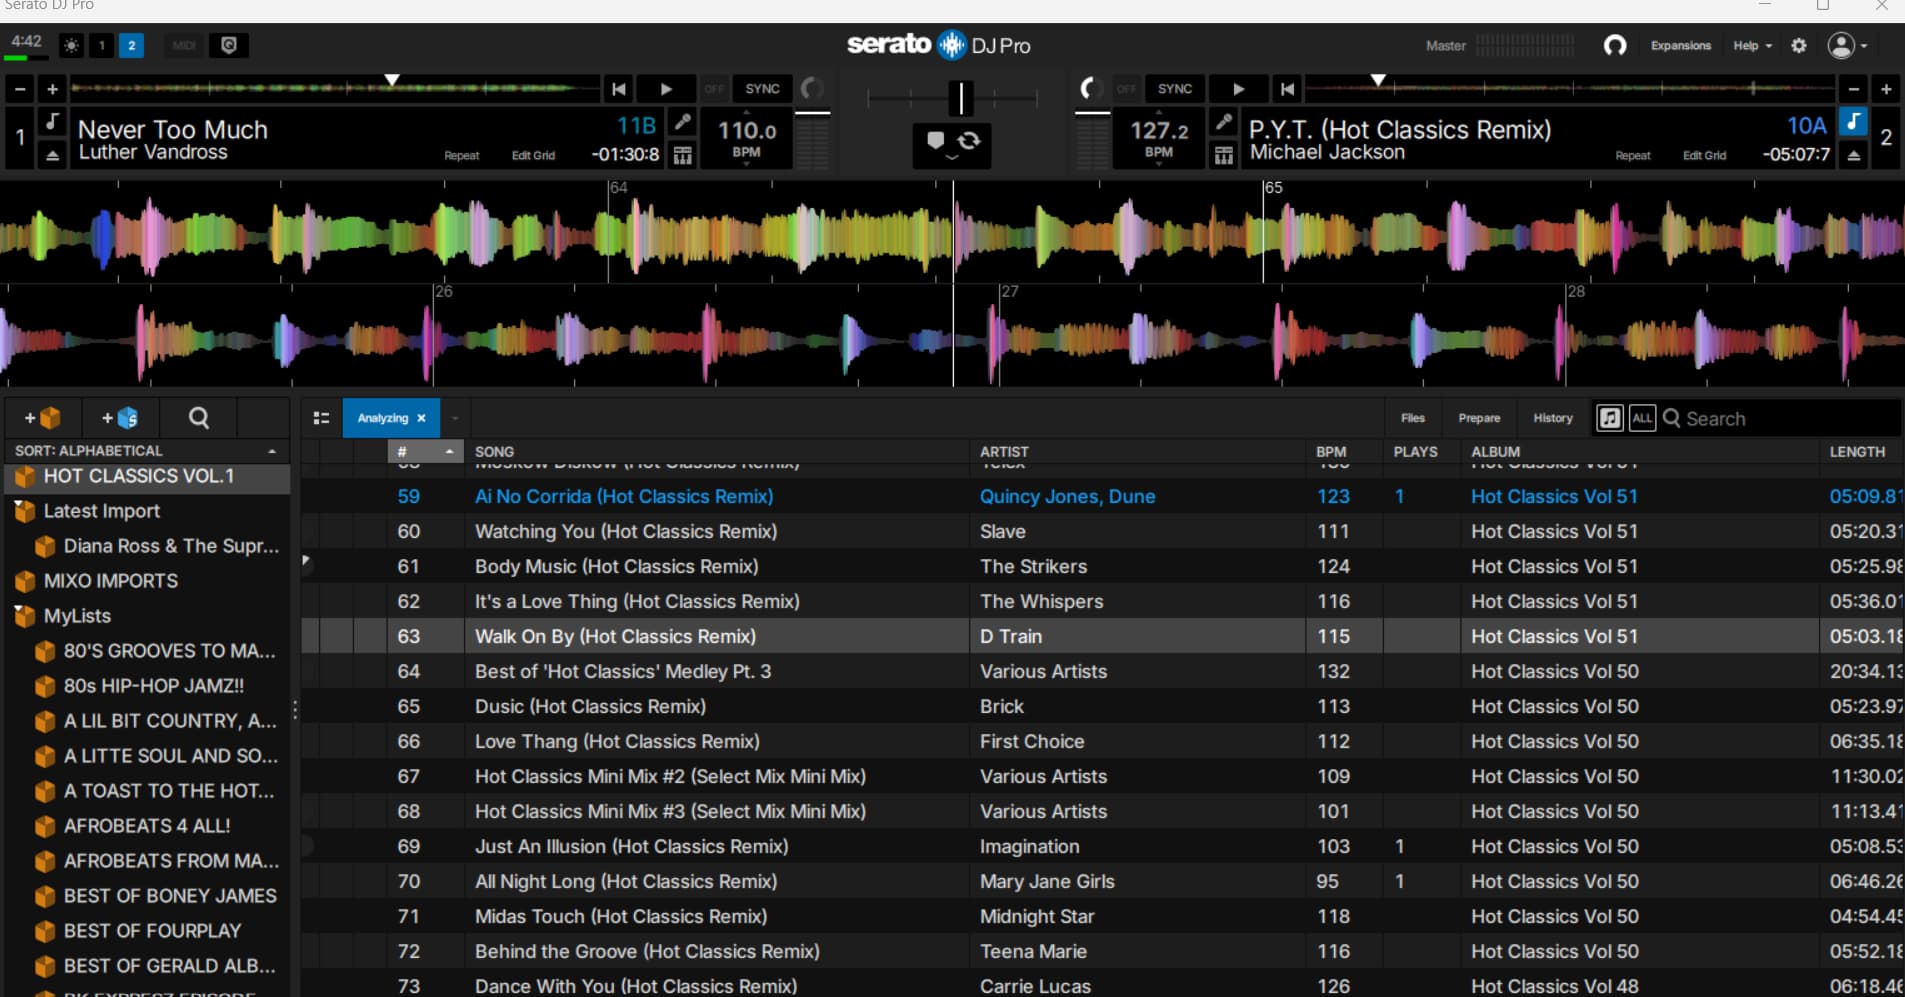Open the settings gear
The height and width of the screenshot is (997, 1905).
1799,46
